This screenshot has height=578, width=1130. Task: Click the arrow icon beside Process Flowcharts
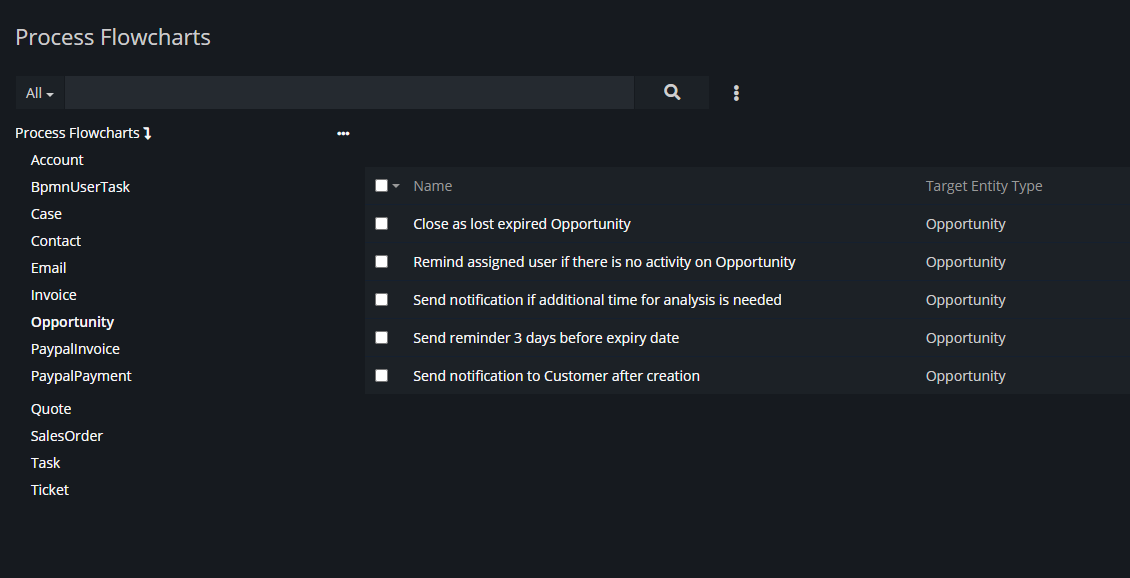pyautogui.click(x=147, y=133)
